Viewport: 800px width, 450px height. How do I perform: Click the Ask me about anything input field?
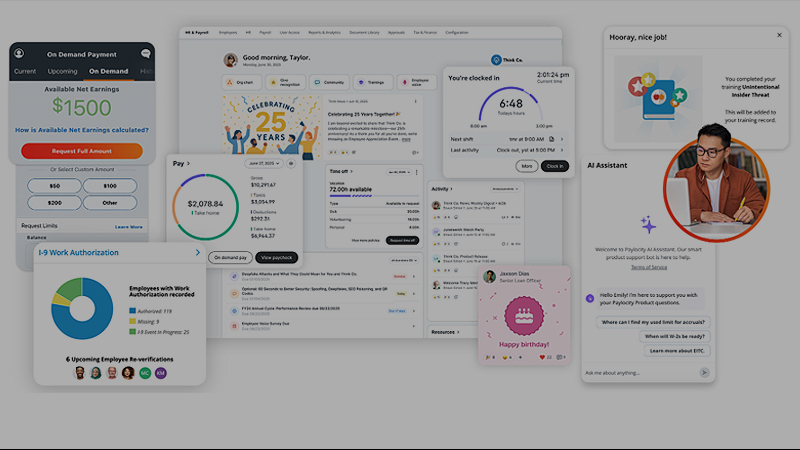point(640,372)
